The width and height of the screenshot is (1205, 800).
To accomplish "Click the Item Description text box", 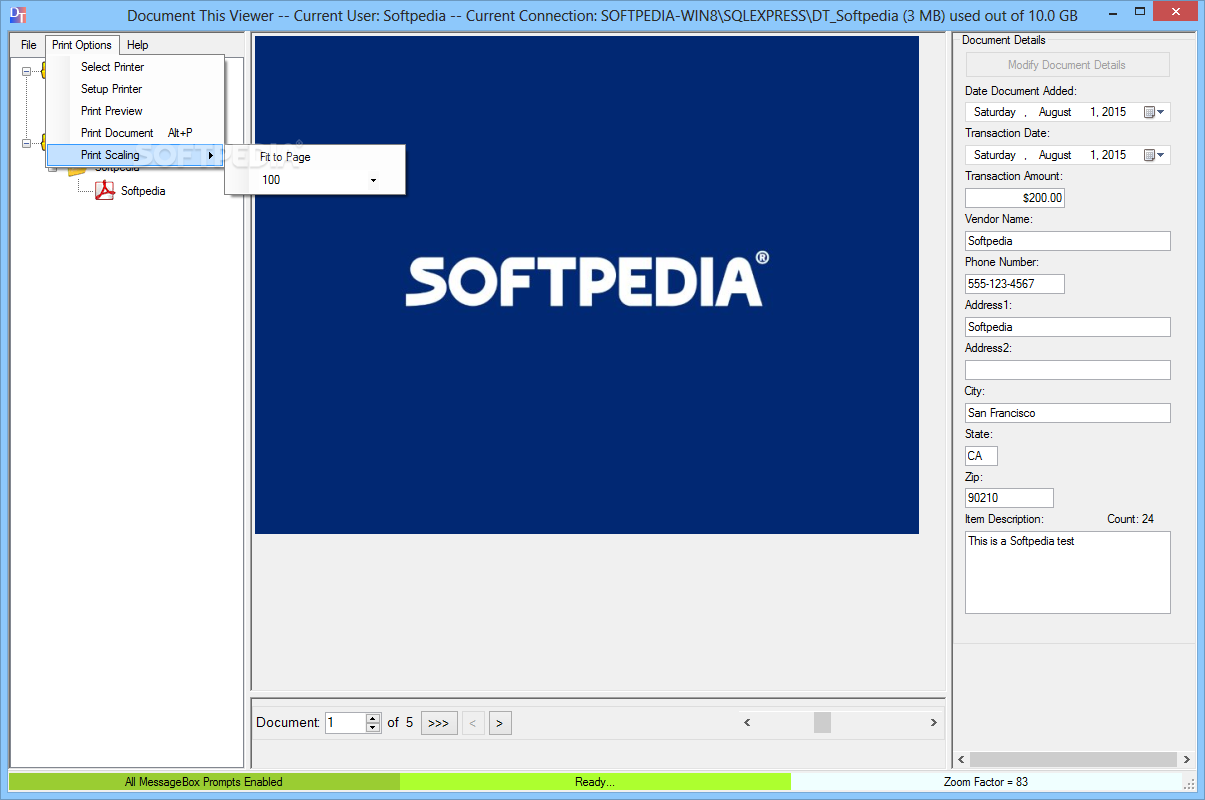I will coord(1067,572).
